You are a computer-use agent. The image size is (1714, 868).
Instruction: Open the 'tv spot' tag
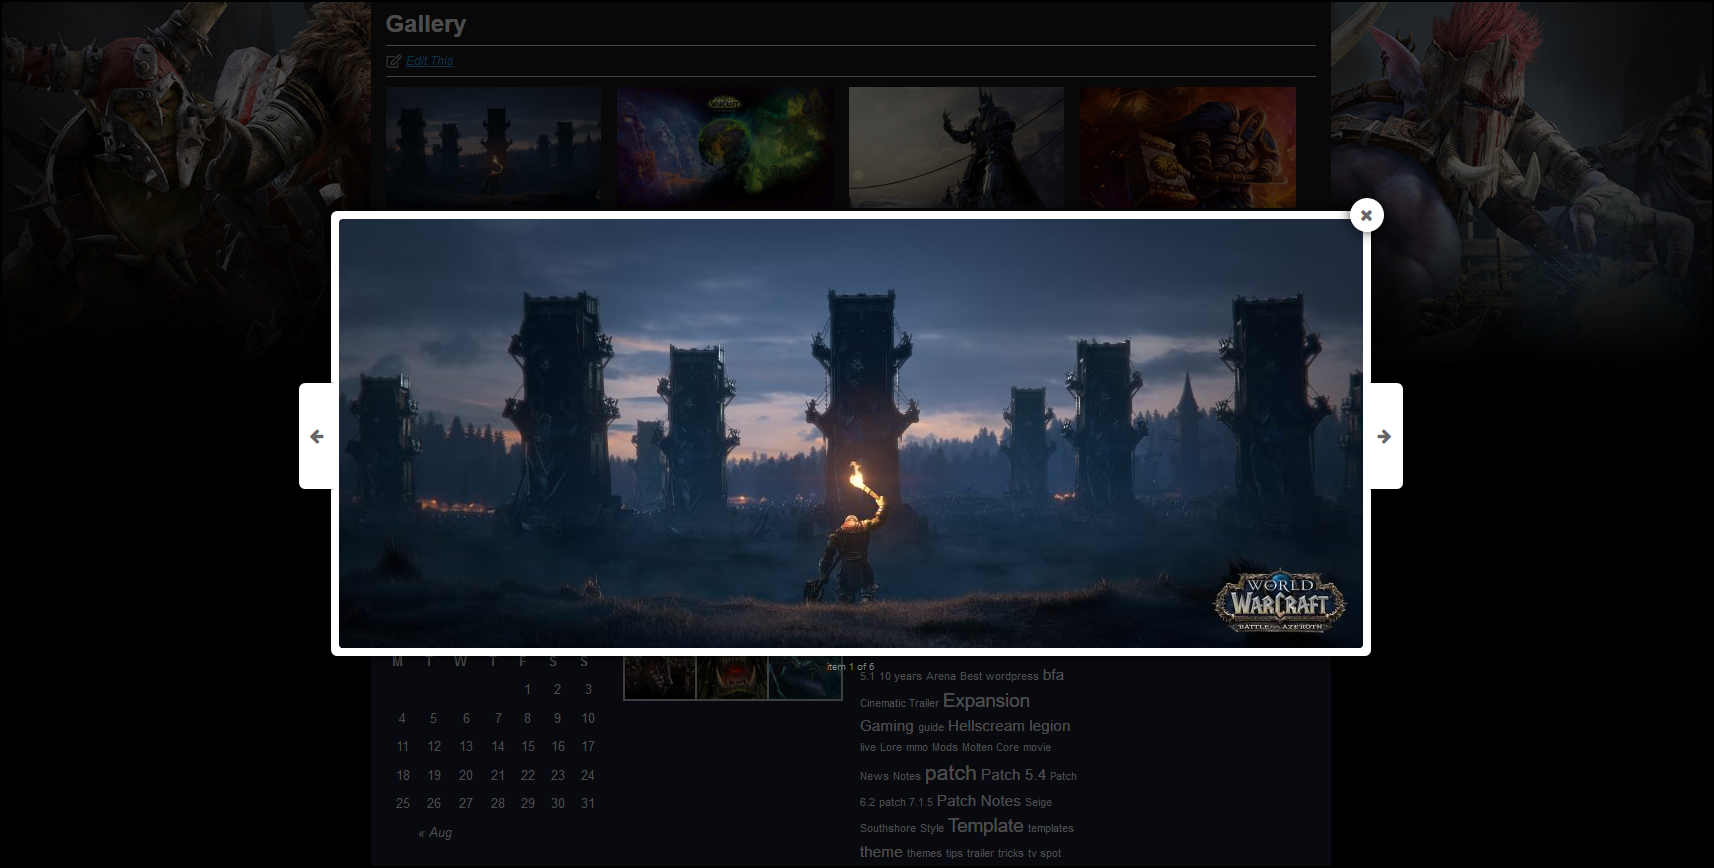[1044, 853]
